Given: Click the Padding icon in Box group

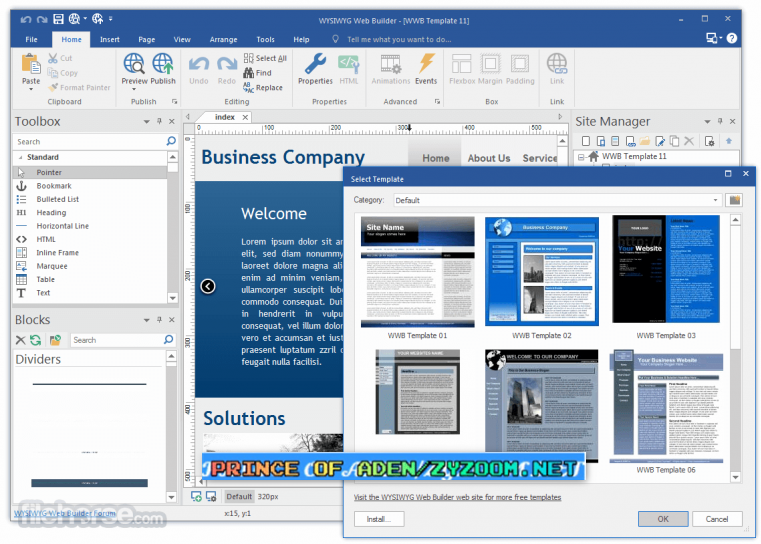Looking at the screenshot, I should (520, 64).
